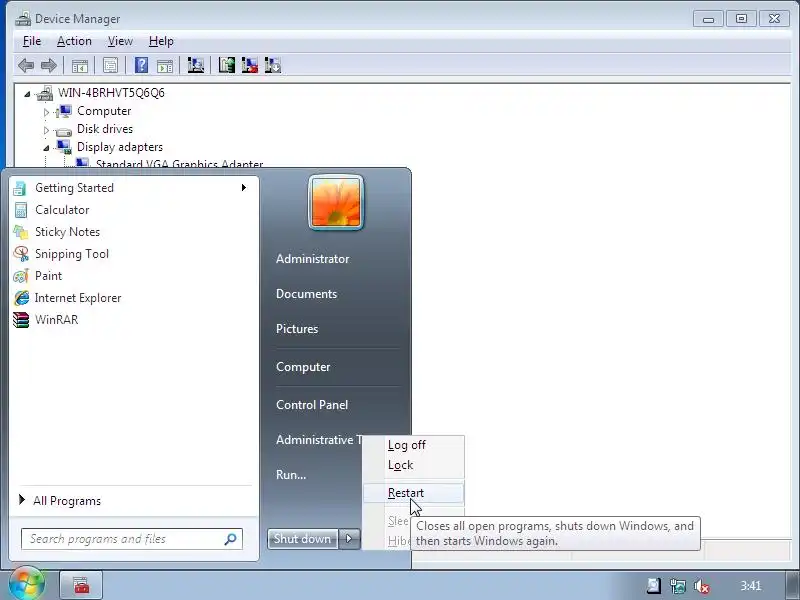
Task: Click the user account flower picture
Action: (x=336, y=203)
